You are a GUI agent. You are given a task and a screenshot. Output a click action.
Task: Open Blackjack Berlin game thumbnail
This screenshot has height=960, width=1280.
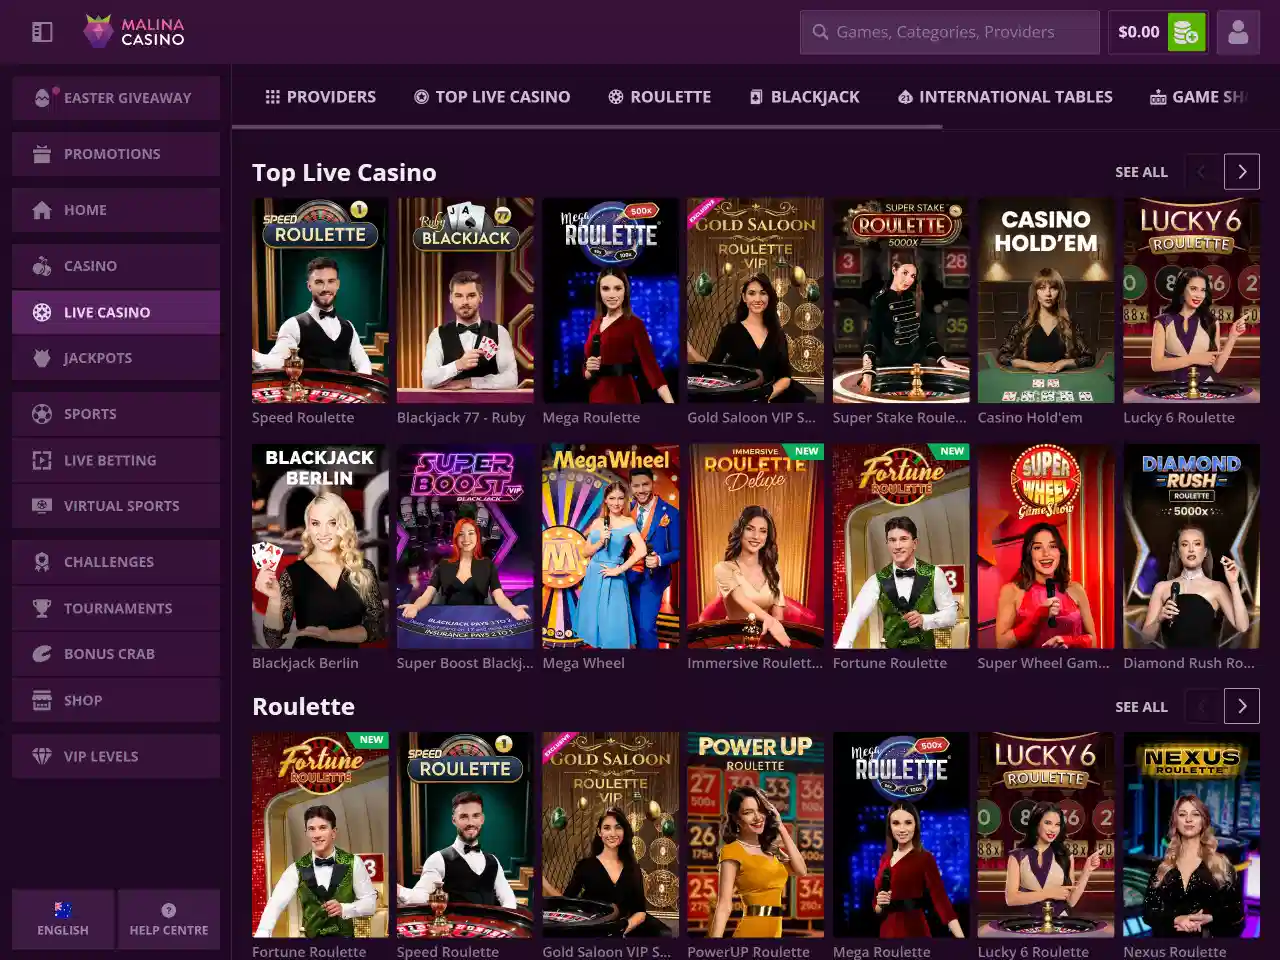tap(320, 546)
